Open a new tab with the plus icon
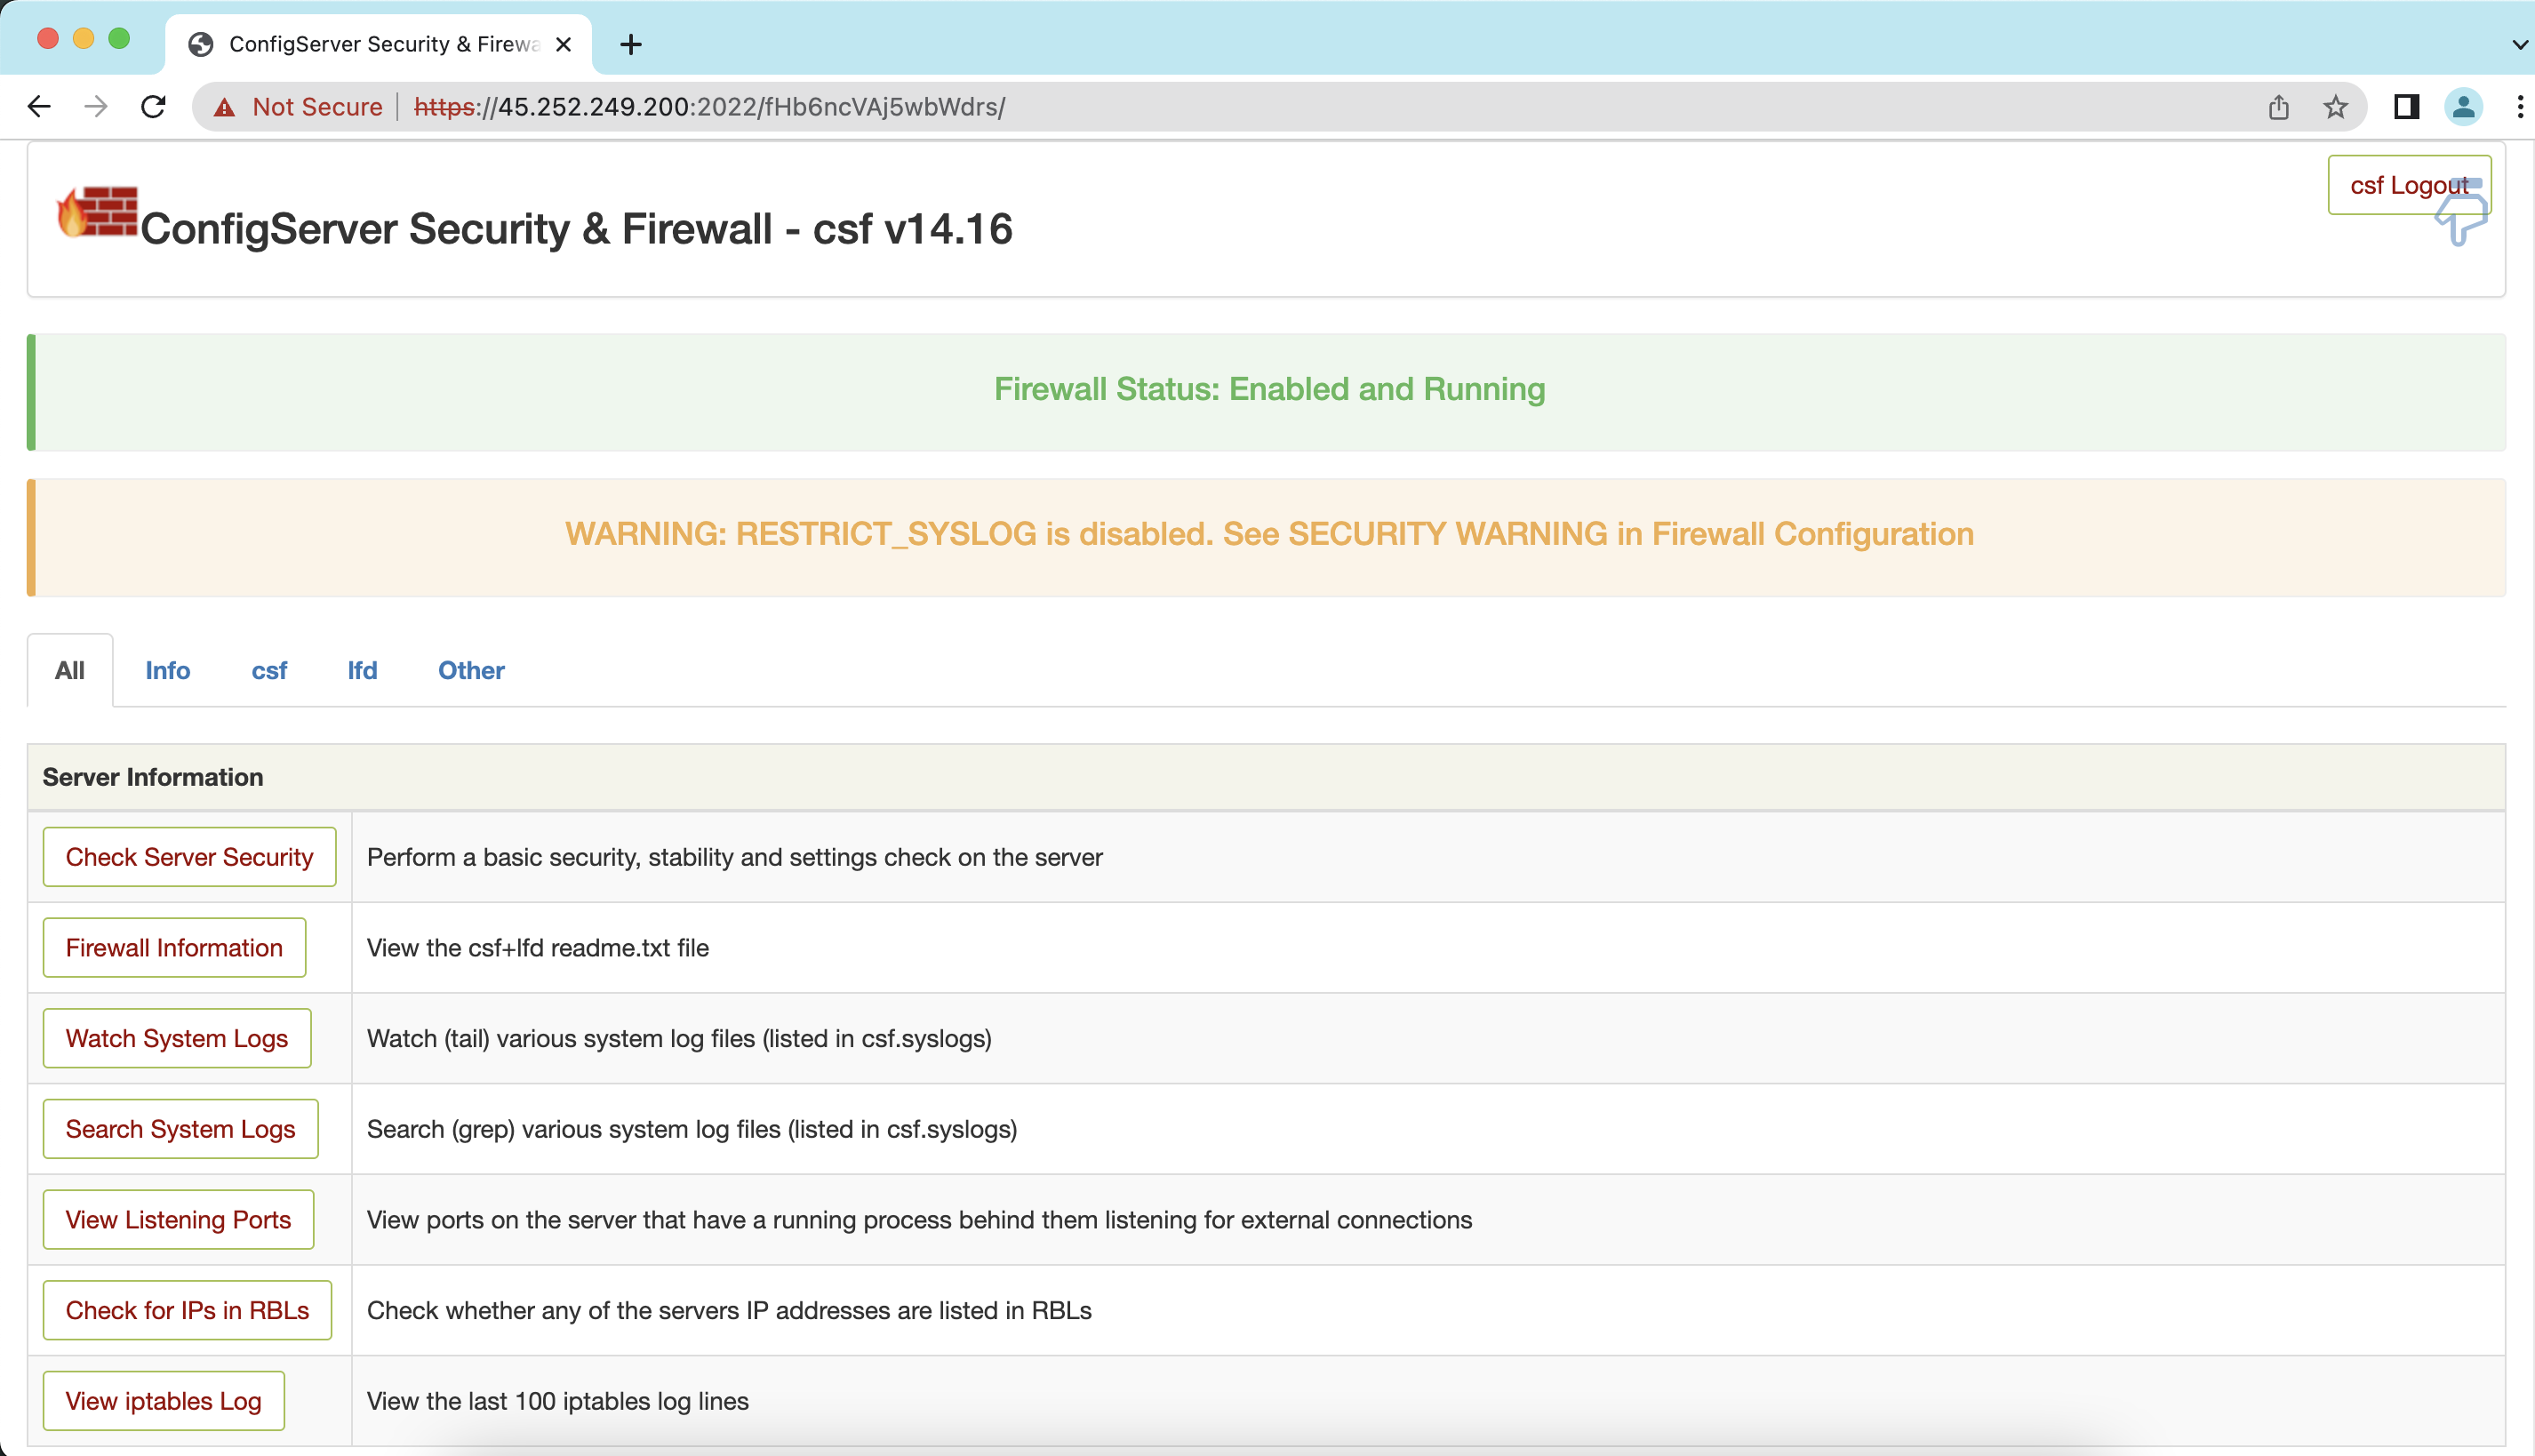Image resolution: width=2535 pixels, height=1456 pixels. (631, 44)
